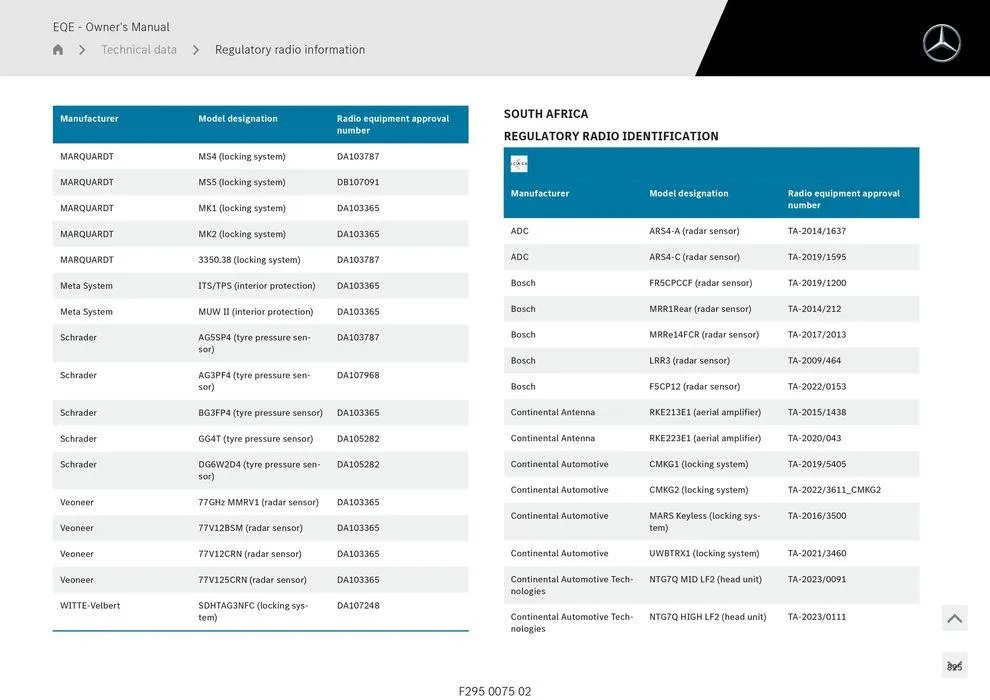Click the scroll-to-top arrow button
Viewport: 990px width, 700px height.
coord(954,619)
